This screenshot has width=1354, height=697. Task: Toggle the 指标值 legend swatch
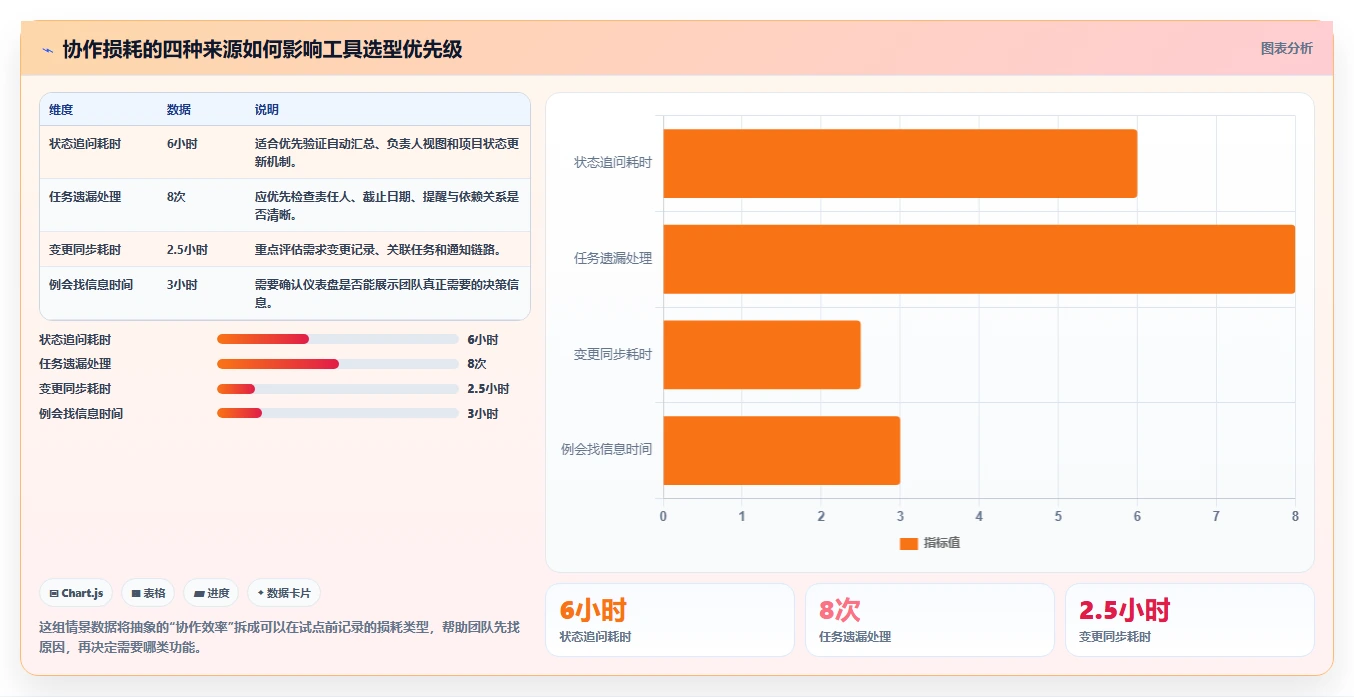click(x=908, y=543)
